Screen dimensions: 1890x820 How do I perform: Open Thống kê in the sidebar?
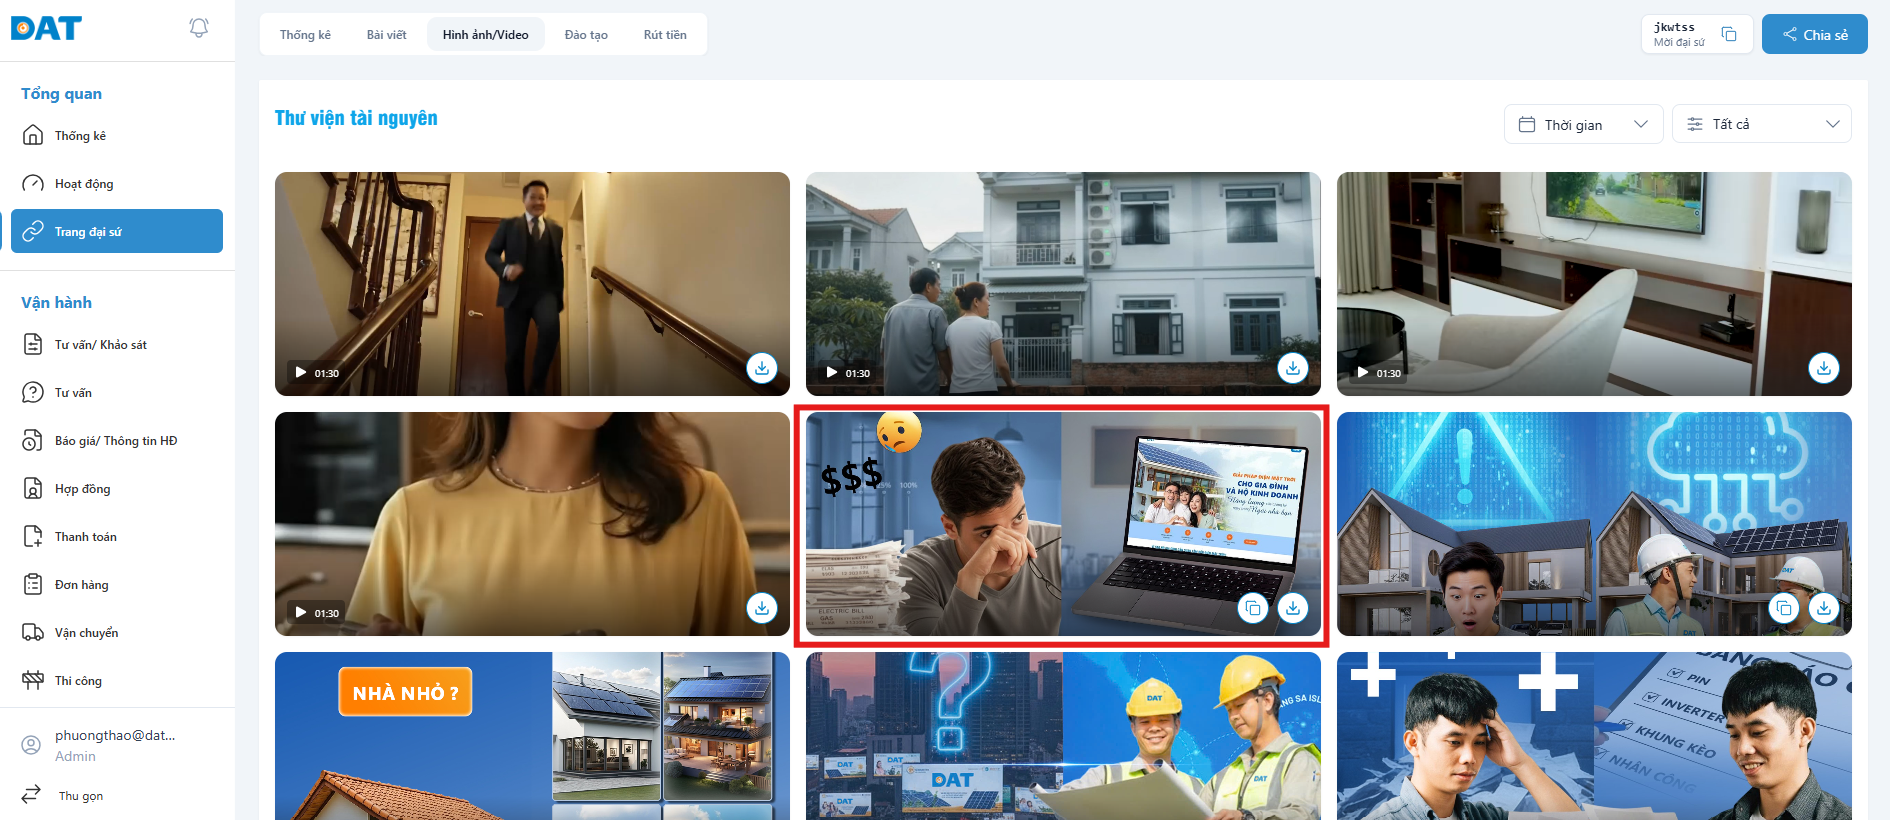click(x=117, y=135)
